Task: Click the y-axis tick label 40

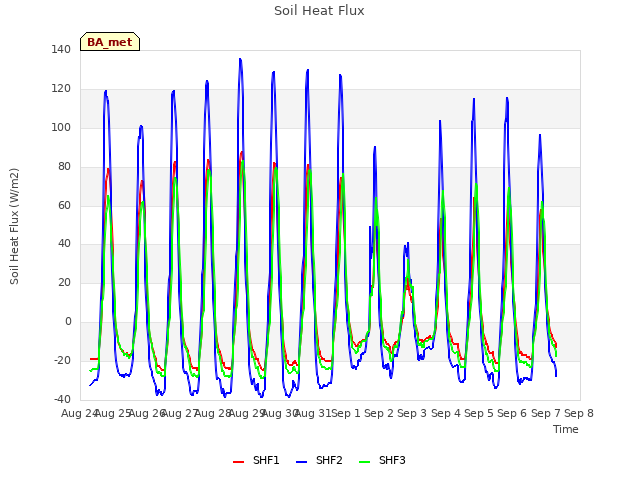Action: coord(64,244)
